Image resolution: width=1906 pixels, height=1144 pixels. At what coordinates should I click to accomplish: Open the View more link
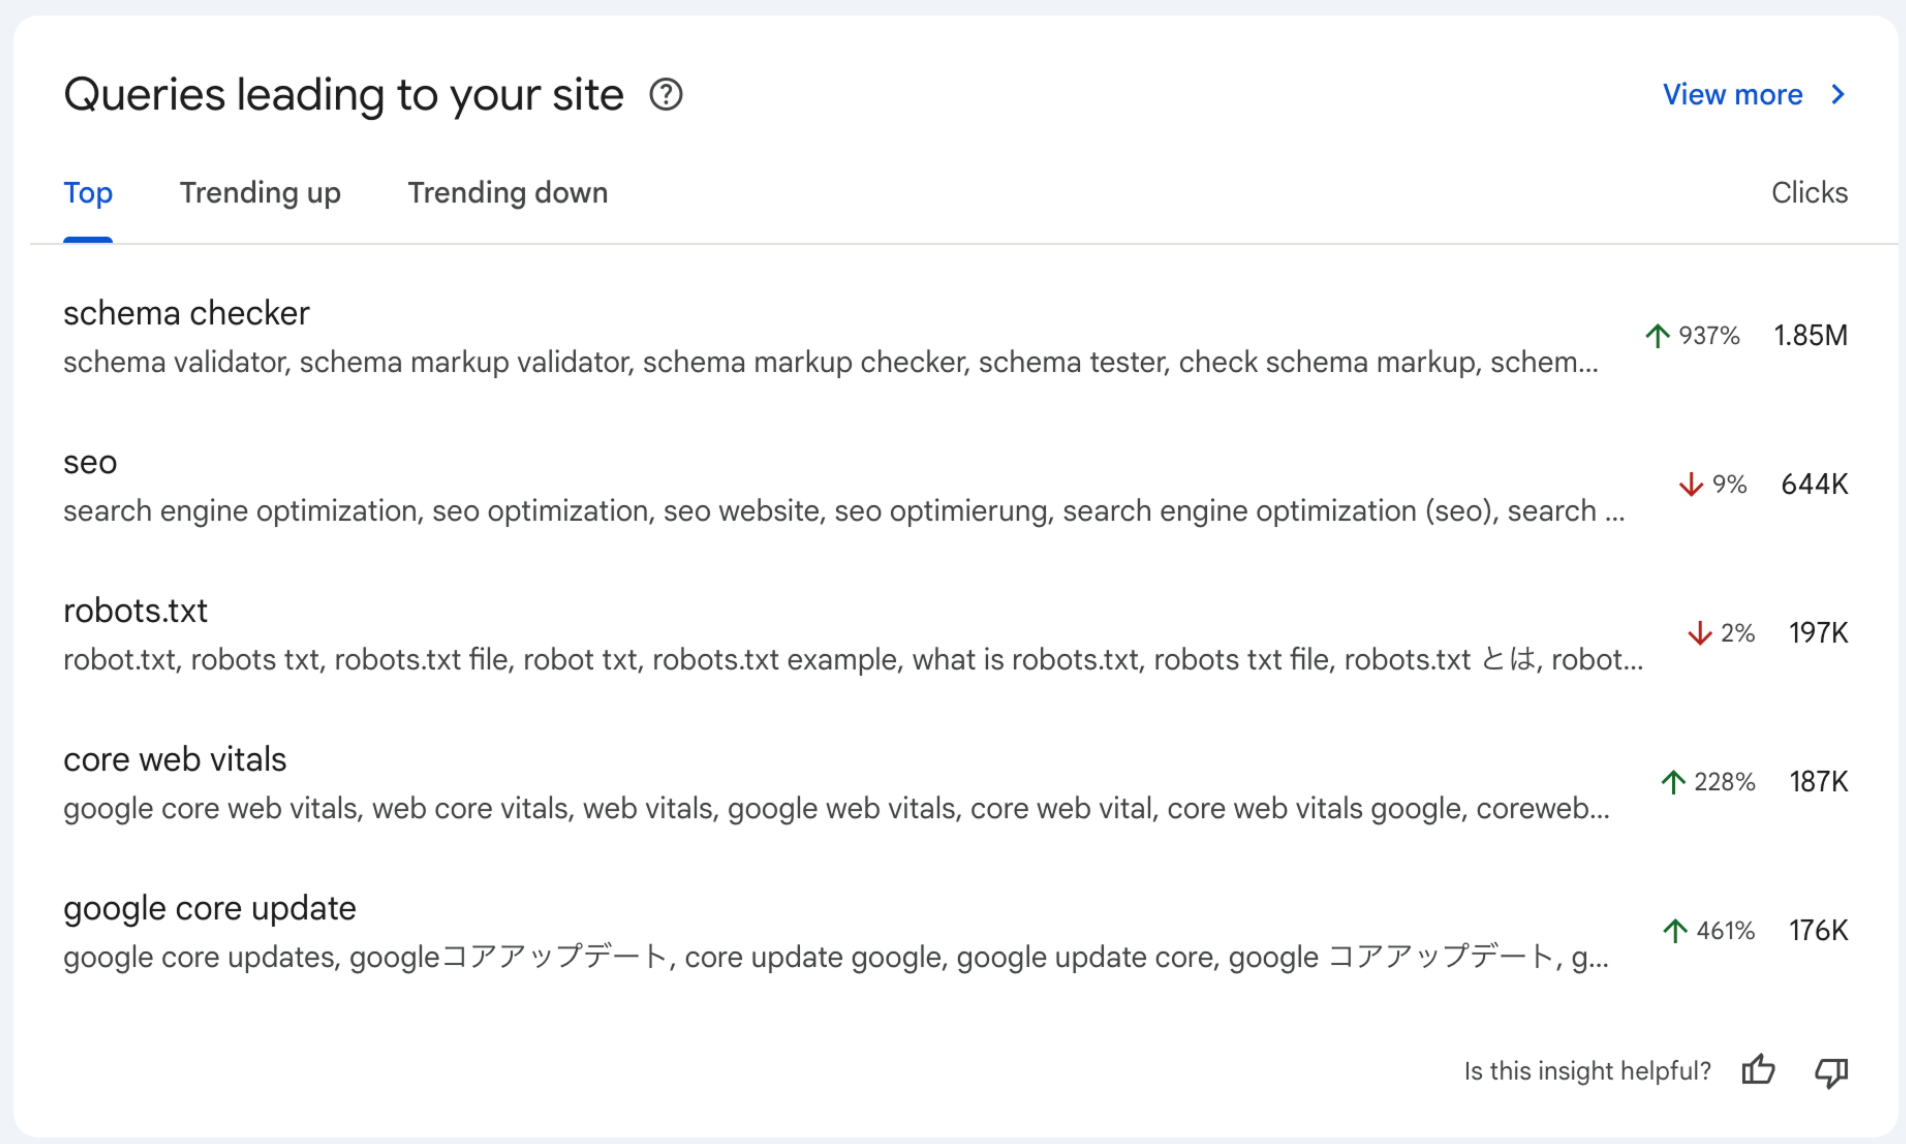(1732, 95)
